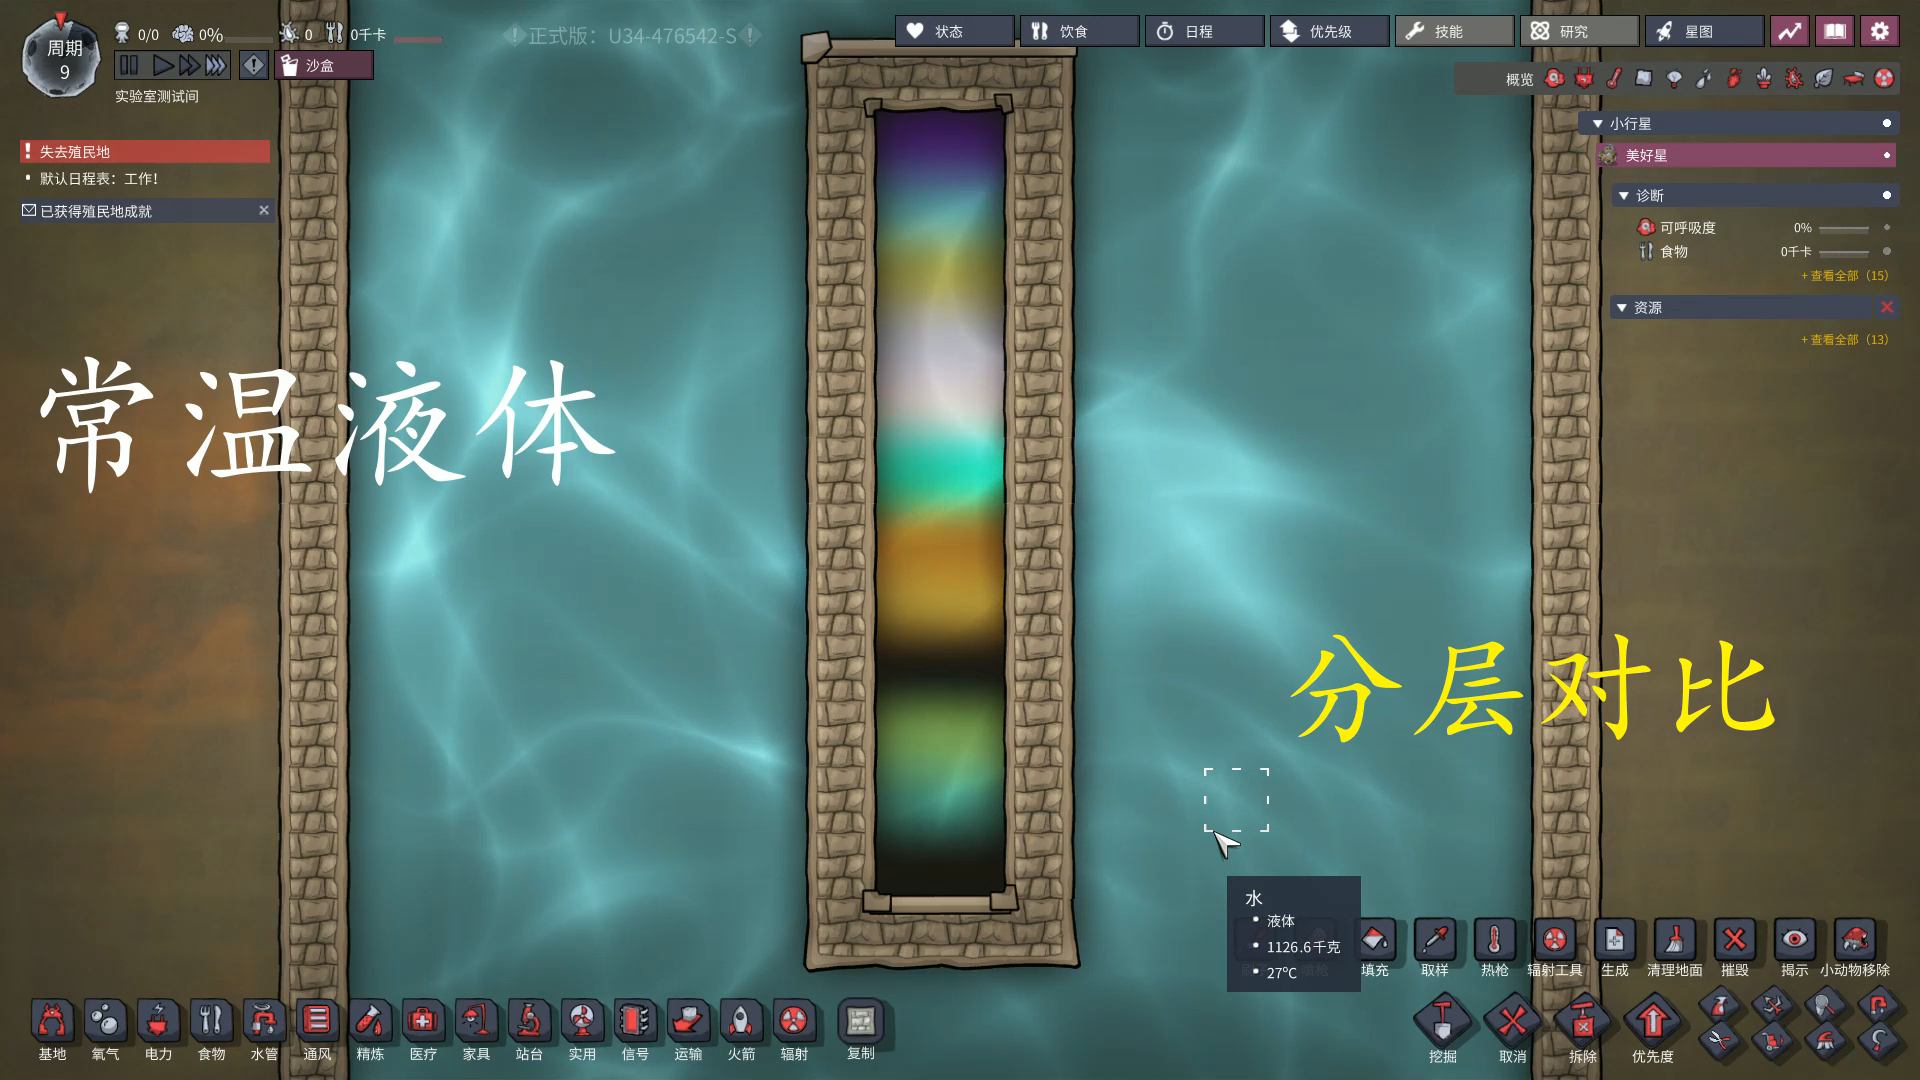1920x1080 pixels.
Task: Open the settings gear menu
Action: click(1880, 32)
